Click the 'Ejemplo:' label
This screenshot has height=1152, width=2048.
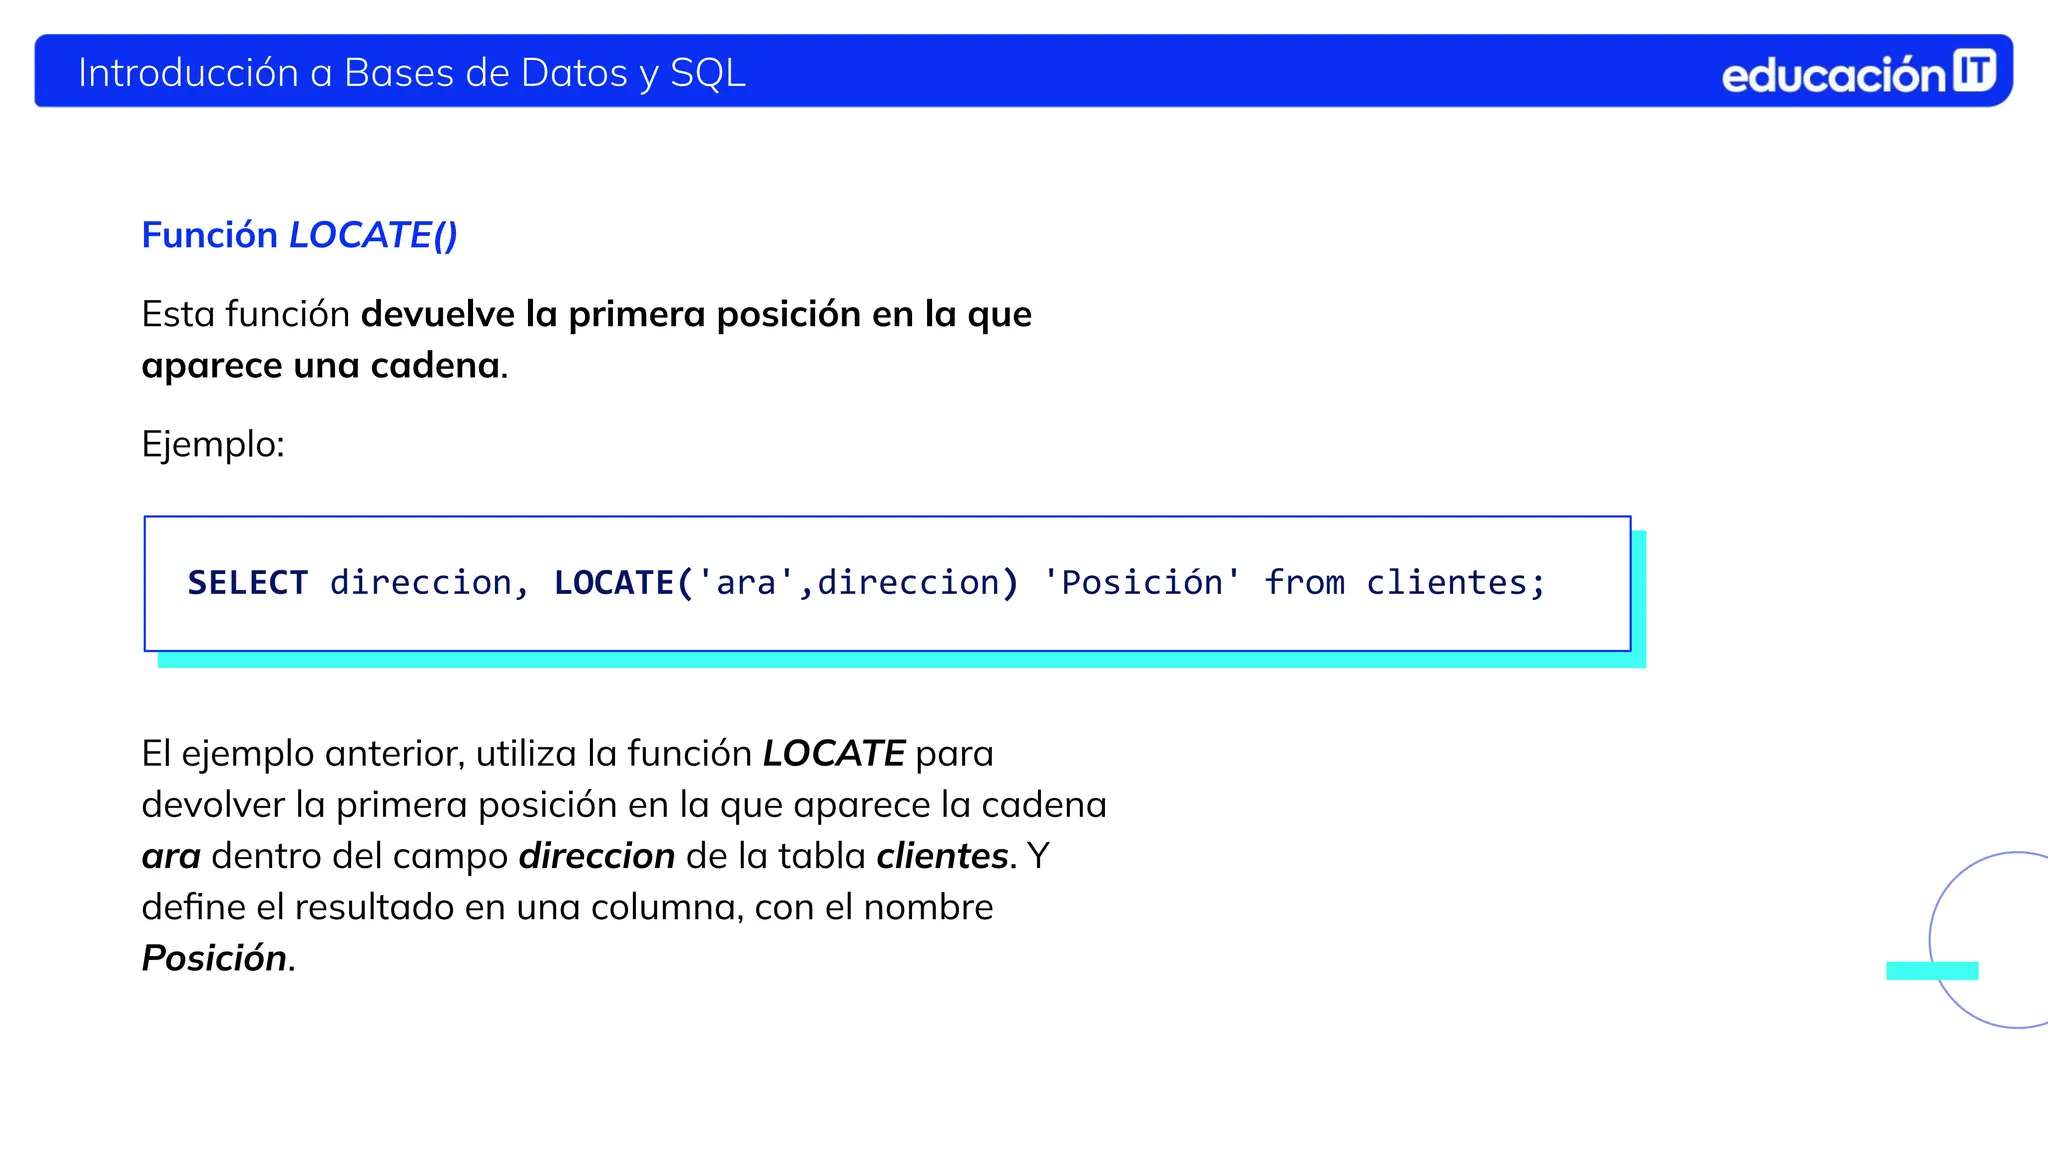[x=213, y=445]
